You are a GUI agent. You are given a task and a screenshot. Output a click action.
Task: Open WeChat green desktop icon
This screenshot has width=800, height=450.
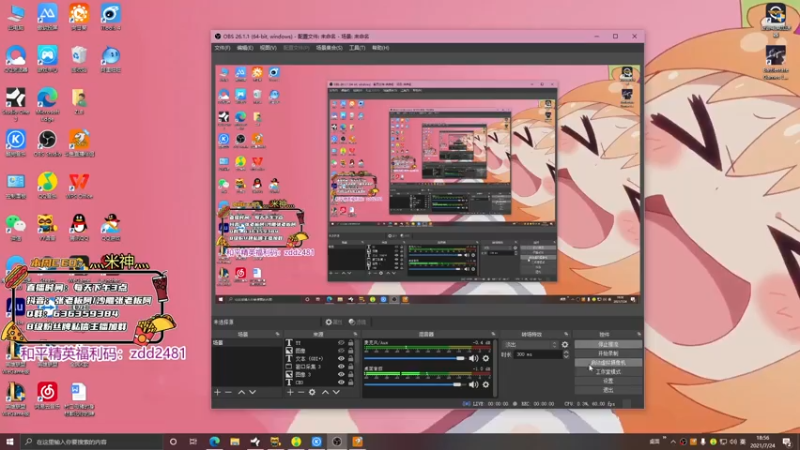click(x=16, y=228)
